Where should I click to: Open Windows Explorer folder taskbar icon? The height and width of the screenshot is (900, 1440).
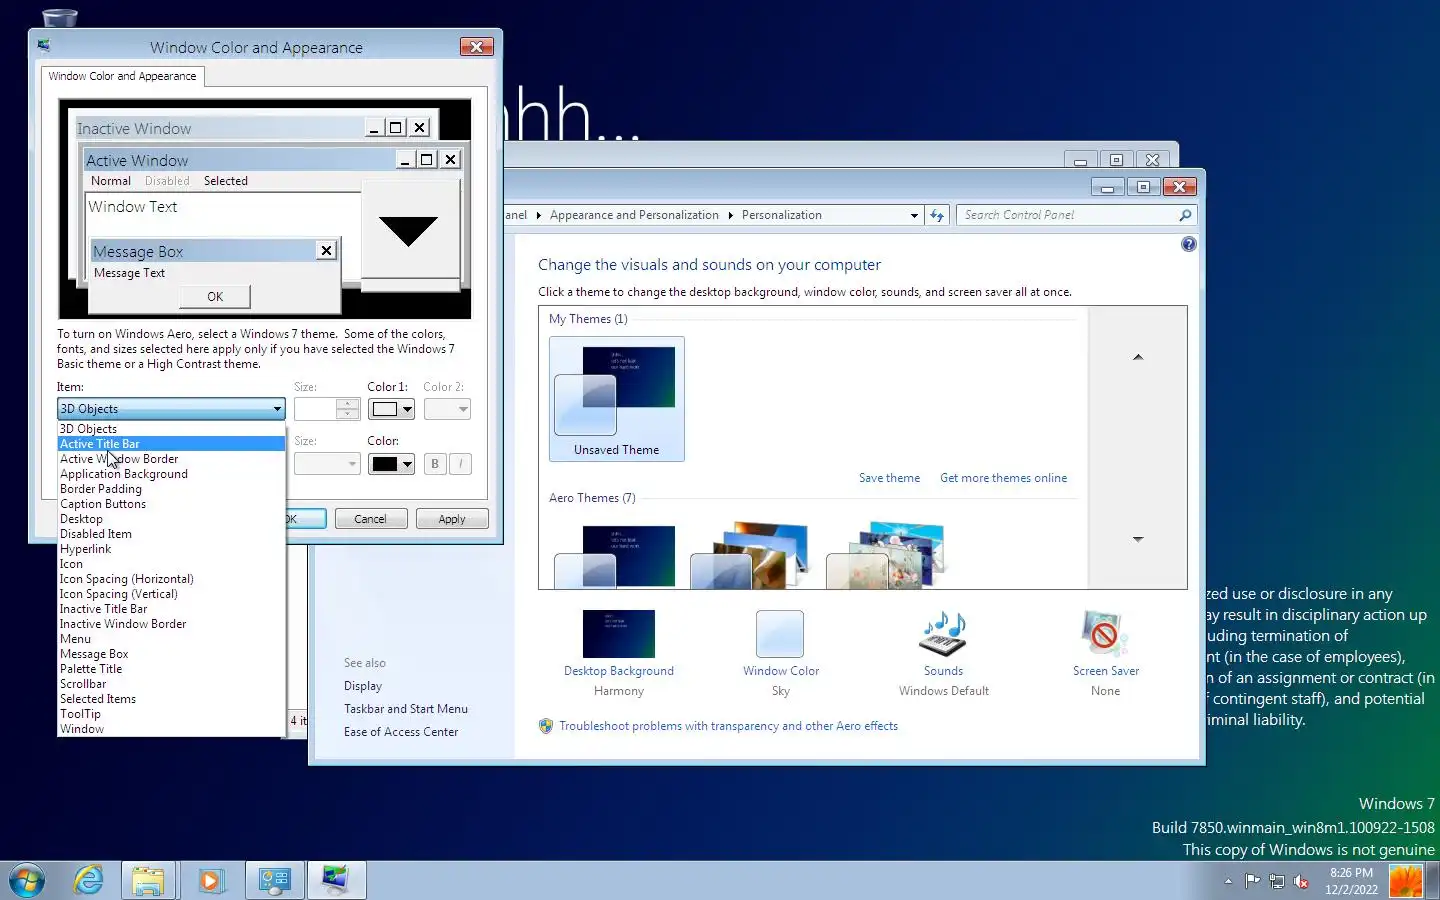coord(148,880)
